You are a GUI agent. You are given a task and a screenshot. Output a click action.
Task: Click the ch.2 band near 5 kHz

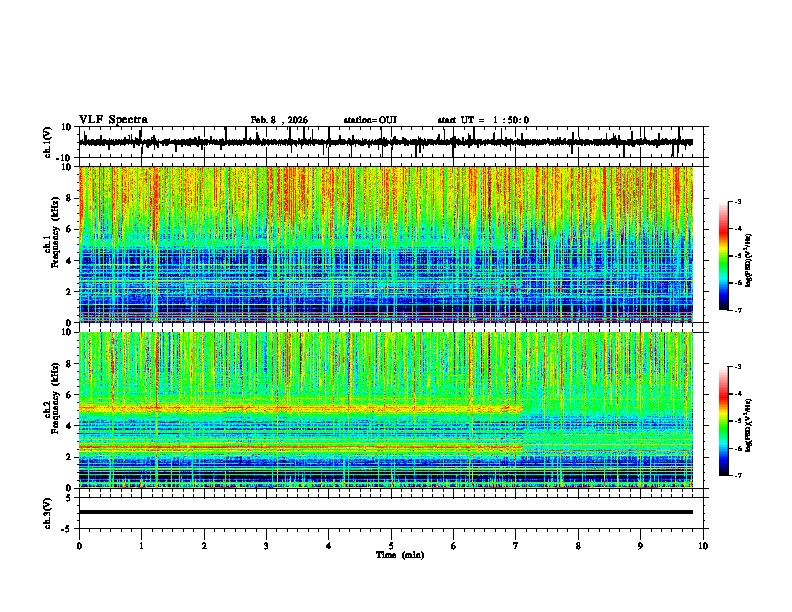pos(301,408)
